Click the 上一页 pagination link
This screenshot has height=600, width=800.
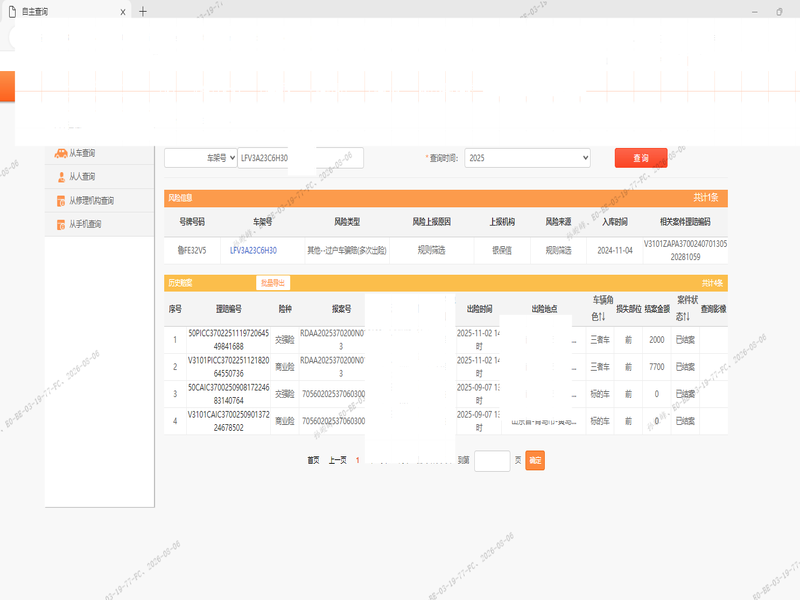point(338,460)
